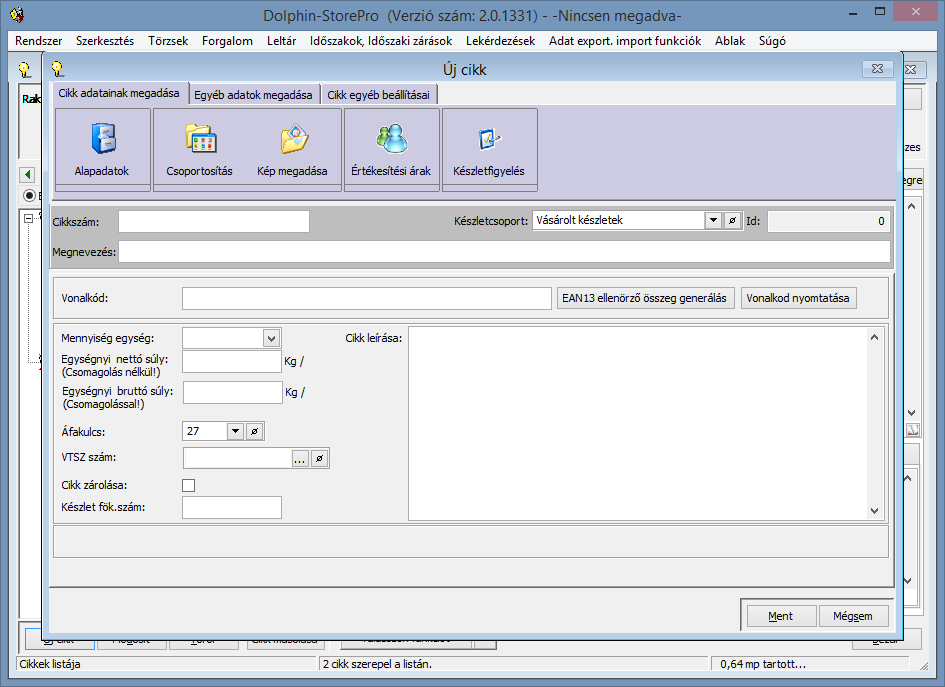Open the Leltár menu
The width and height of the screenshot is (945, 687).
[x=281, y=41]
